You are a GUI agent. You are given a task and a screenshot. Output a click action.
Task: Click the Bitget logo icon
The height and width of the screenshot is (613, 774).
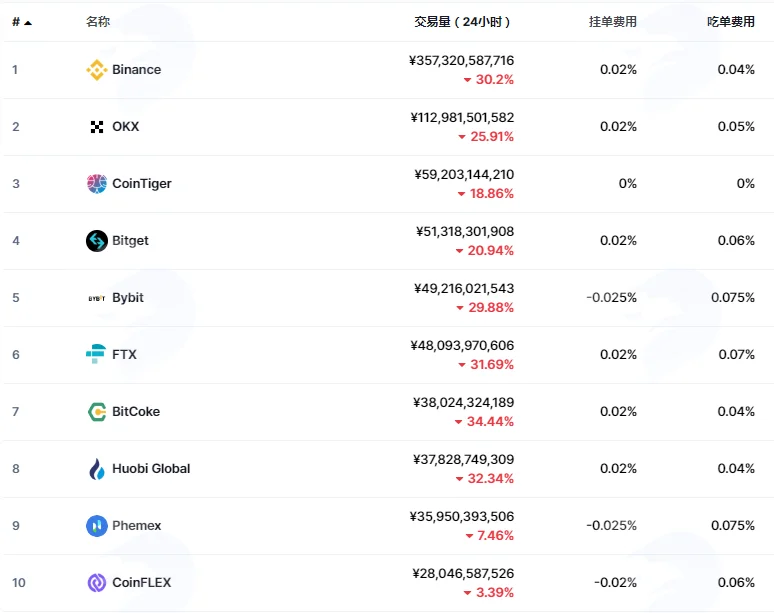(97, 241)
